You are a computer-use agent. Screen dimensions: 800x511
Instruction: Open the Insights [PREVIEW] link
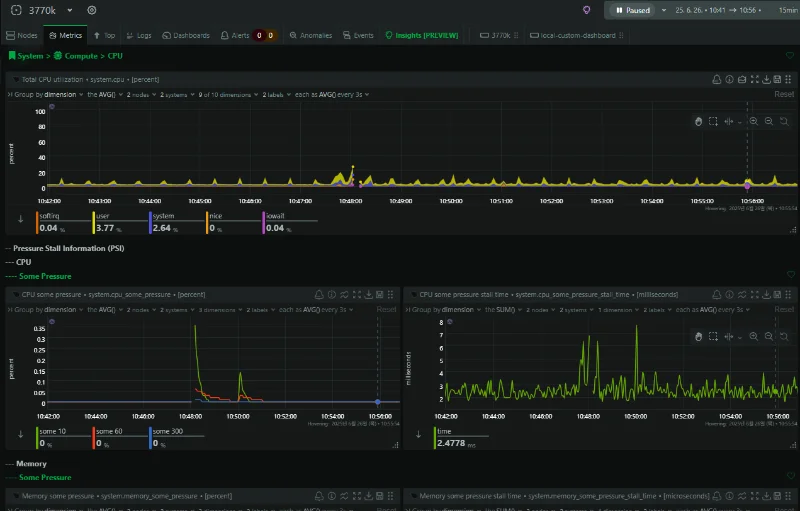422,35
